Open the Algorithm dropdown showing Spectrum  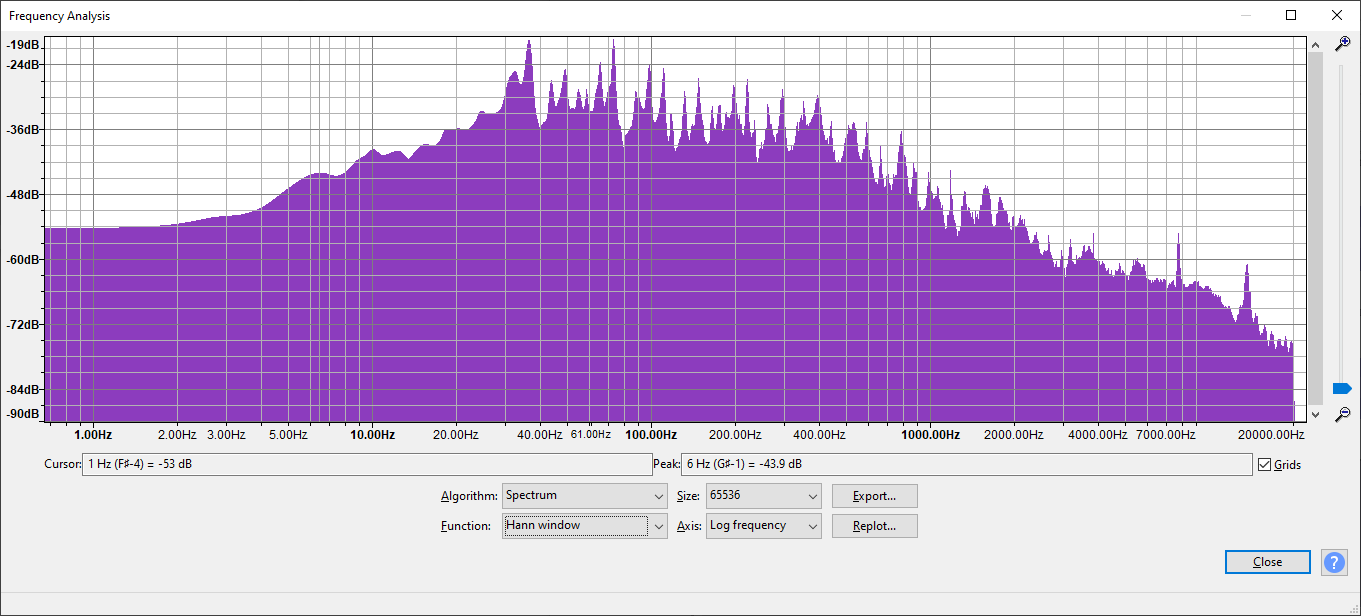(x=584, y=496)
